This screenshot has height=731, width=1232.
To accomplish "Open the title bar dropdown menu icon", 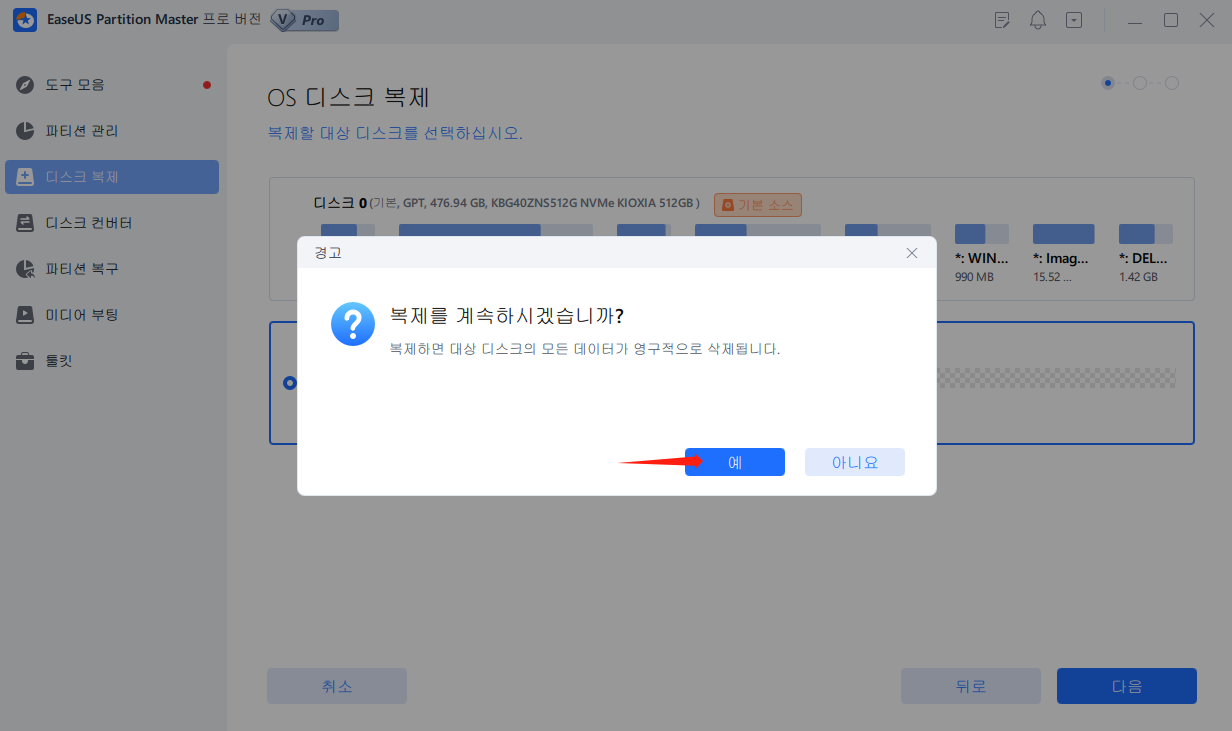I will [x=1074, y=20].
